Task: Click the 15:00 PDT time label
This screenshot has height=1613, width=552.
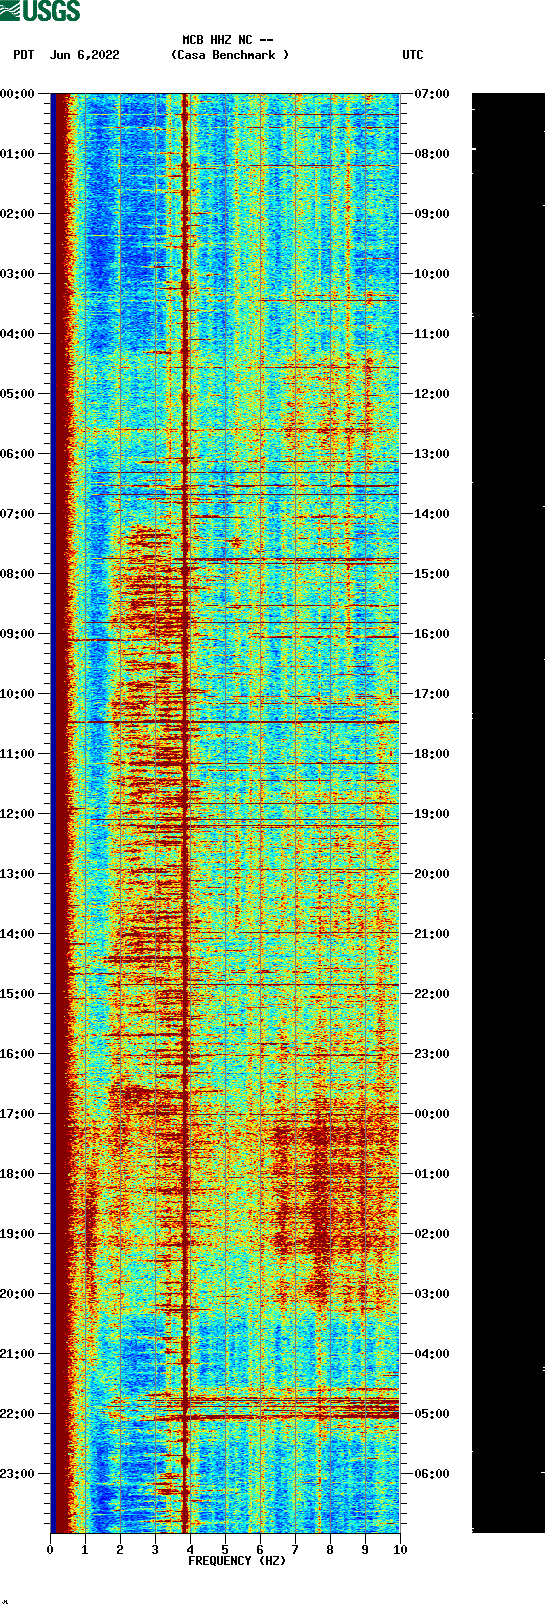Action: tap(18, 994)
